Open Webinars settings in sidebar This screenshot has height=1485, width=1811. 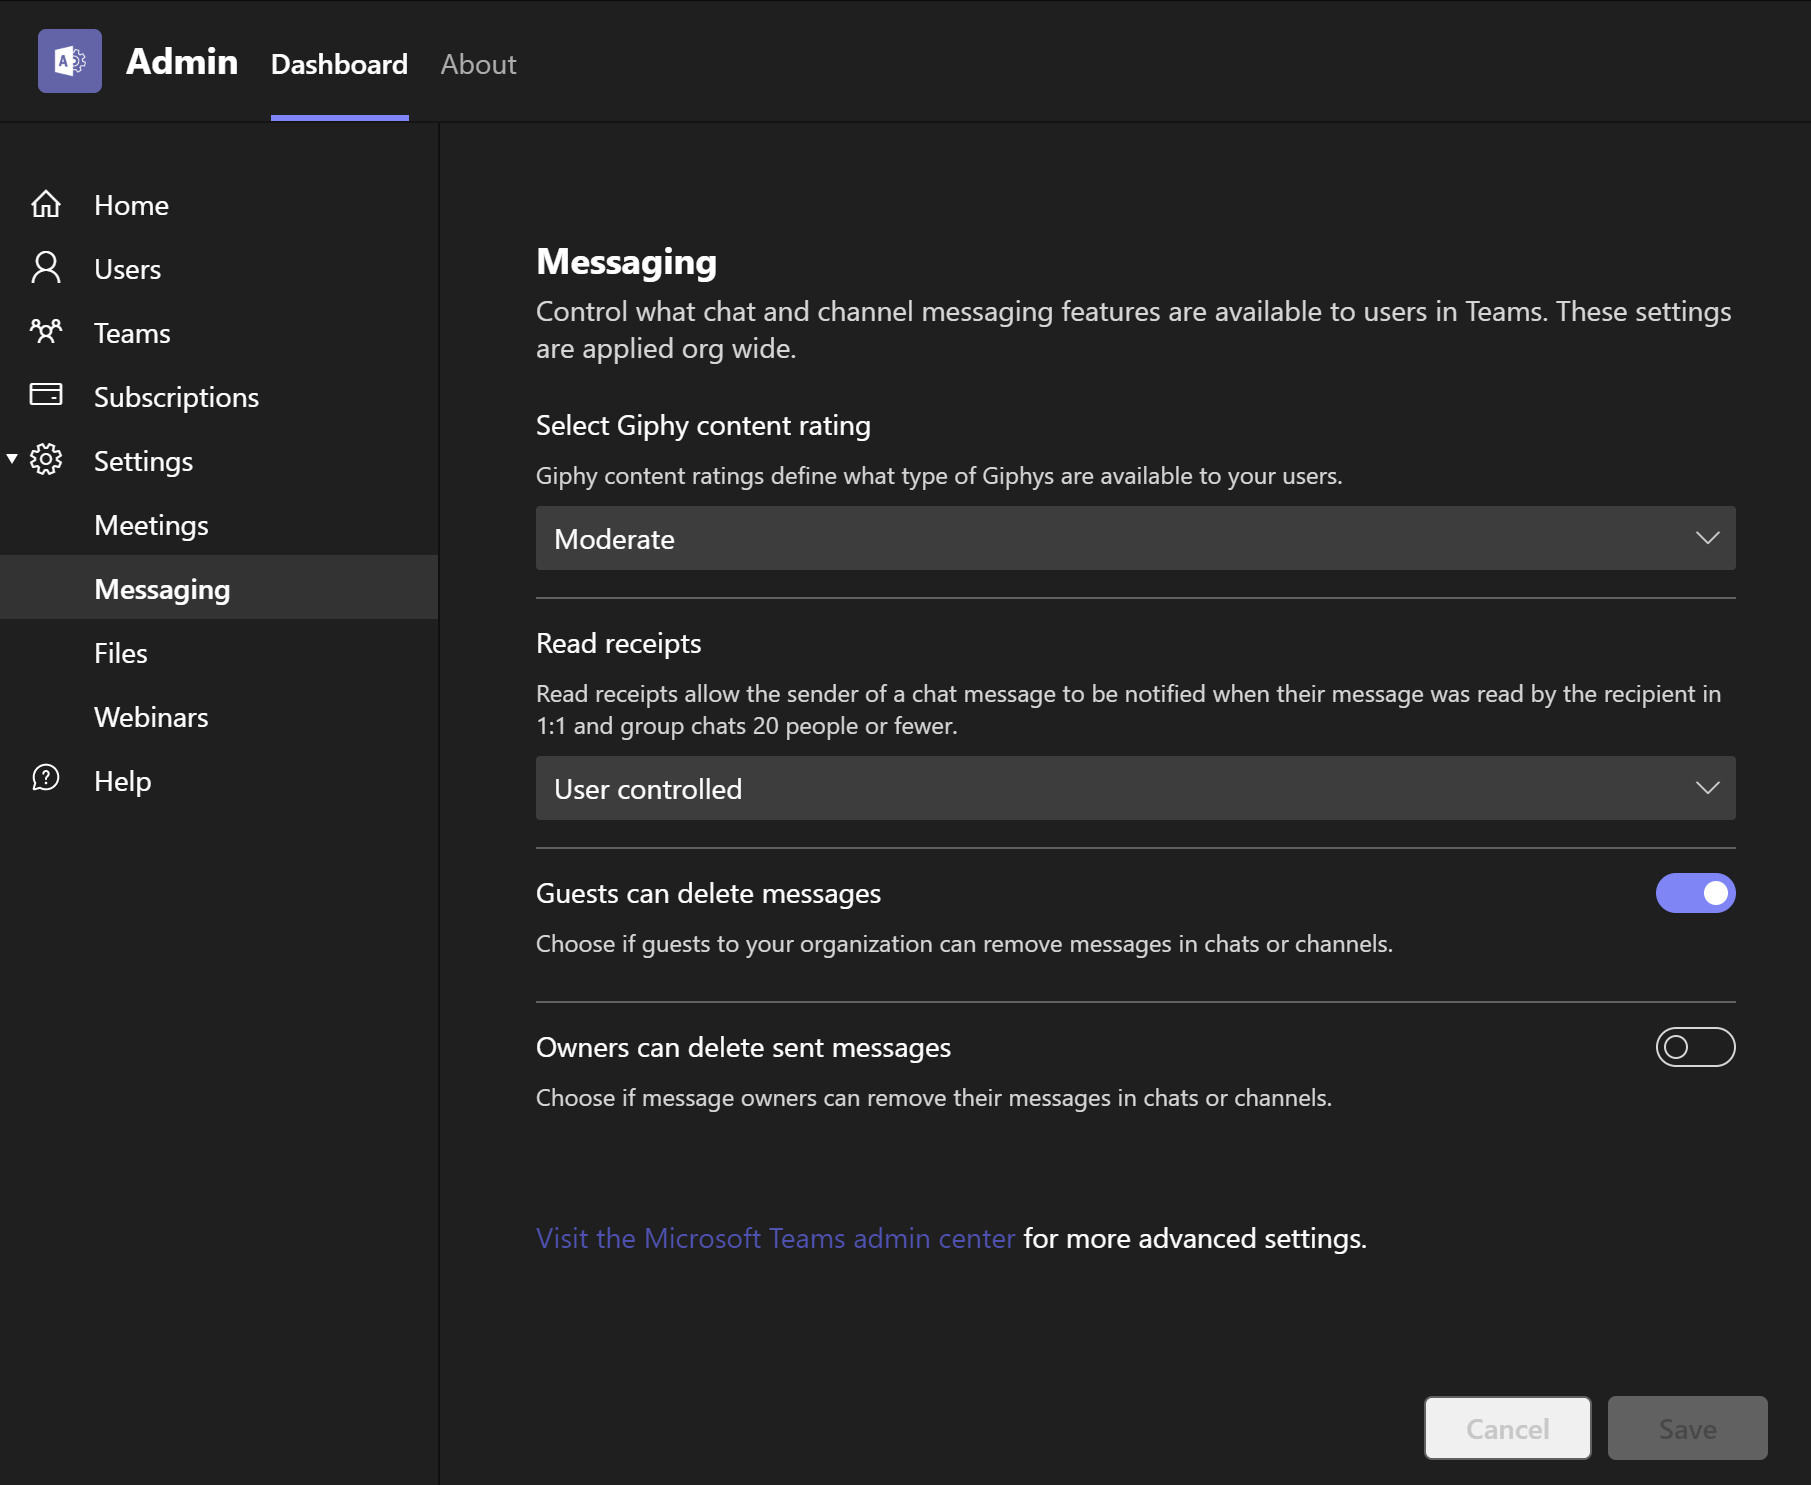pyautogui.click(x=151, y=717)
